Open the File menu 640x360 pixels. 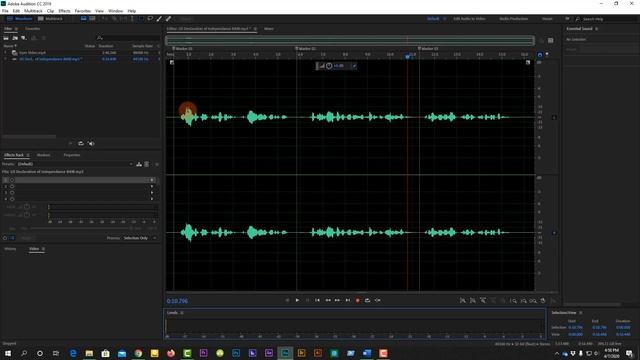point(5,11)
